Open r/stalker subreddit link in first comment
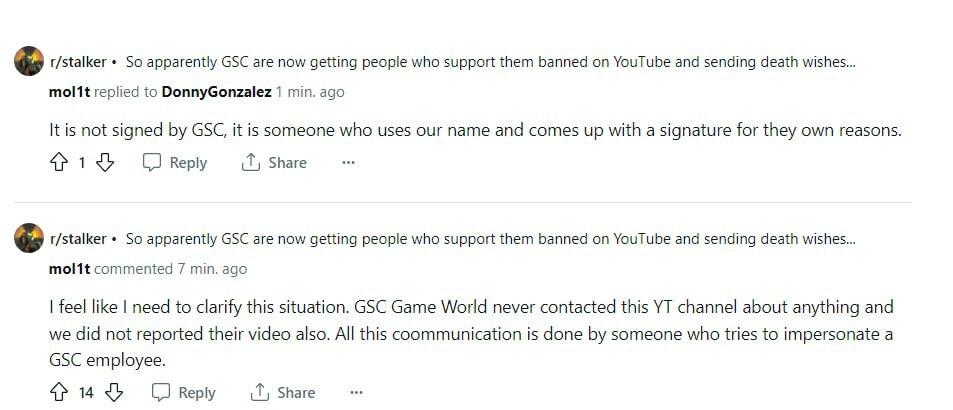This screenshot has height=410, width=953. (x=77, y=62)
